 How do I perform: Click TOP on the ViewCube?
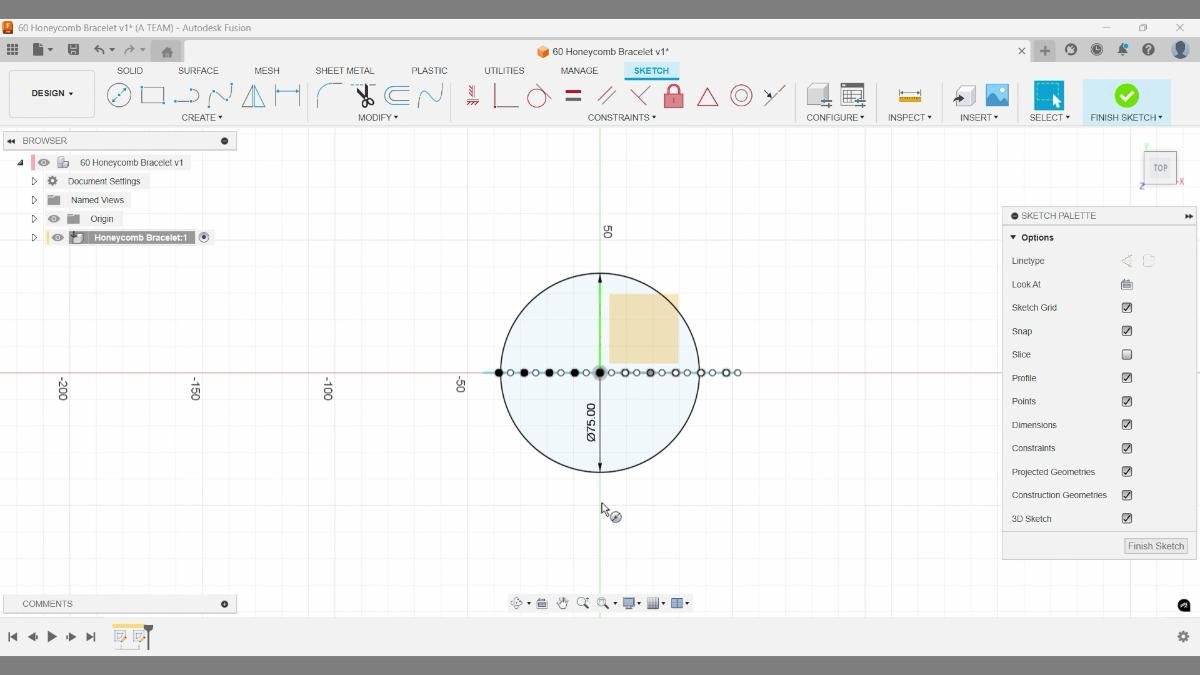point(1159,167)
